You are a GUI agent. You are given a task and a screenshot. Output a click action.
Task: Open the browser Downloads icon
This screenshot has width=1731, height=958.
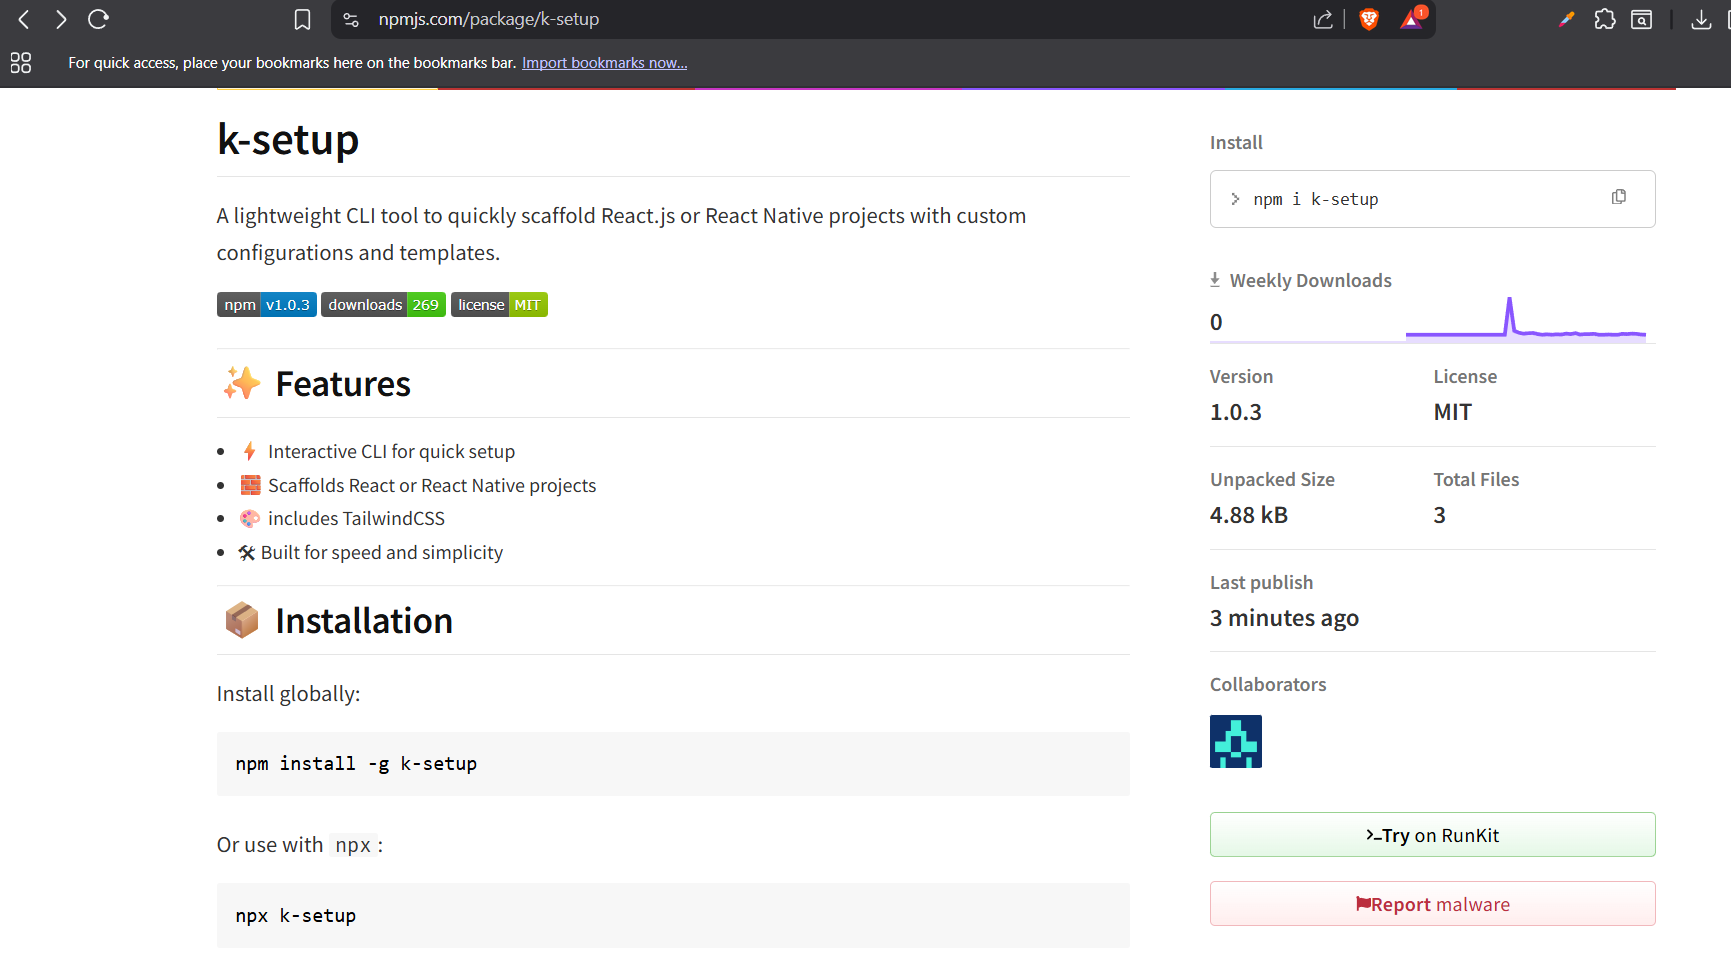(1701, 19)
